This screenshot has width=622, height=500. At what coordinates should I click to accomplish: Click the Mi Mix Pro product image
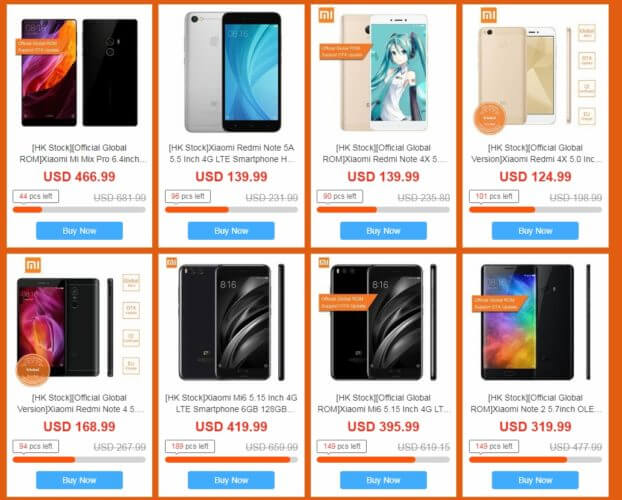click(79, 73)
